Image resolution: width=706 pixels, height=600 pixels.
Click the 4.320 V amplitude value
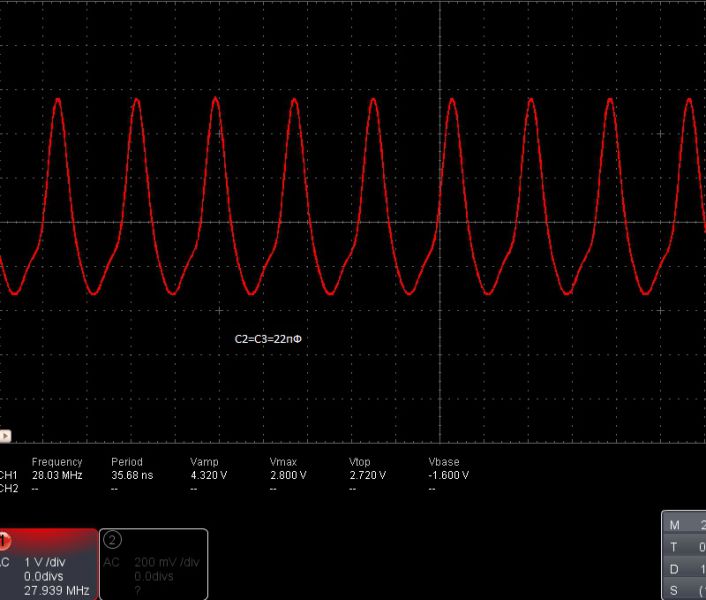(x=209, y=475)
